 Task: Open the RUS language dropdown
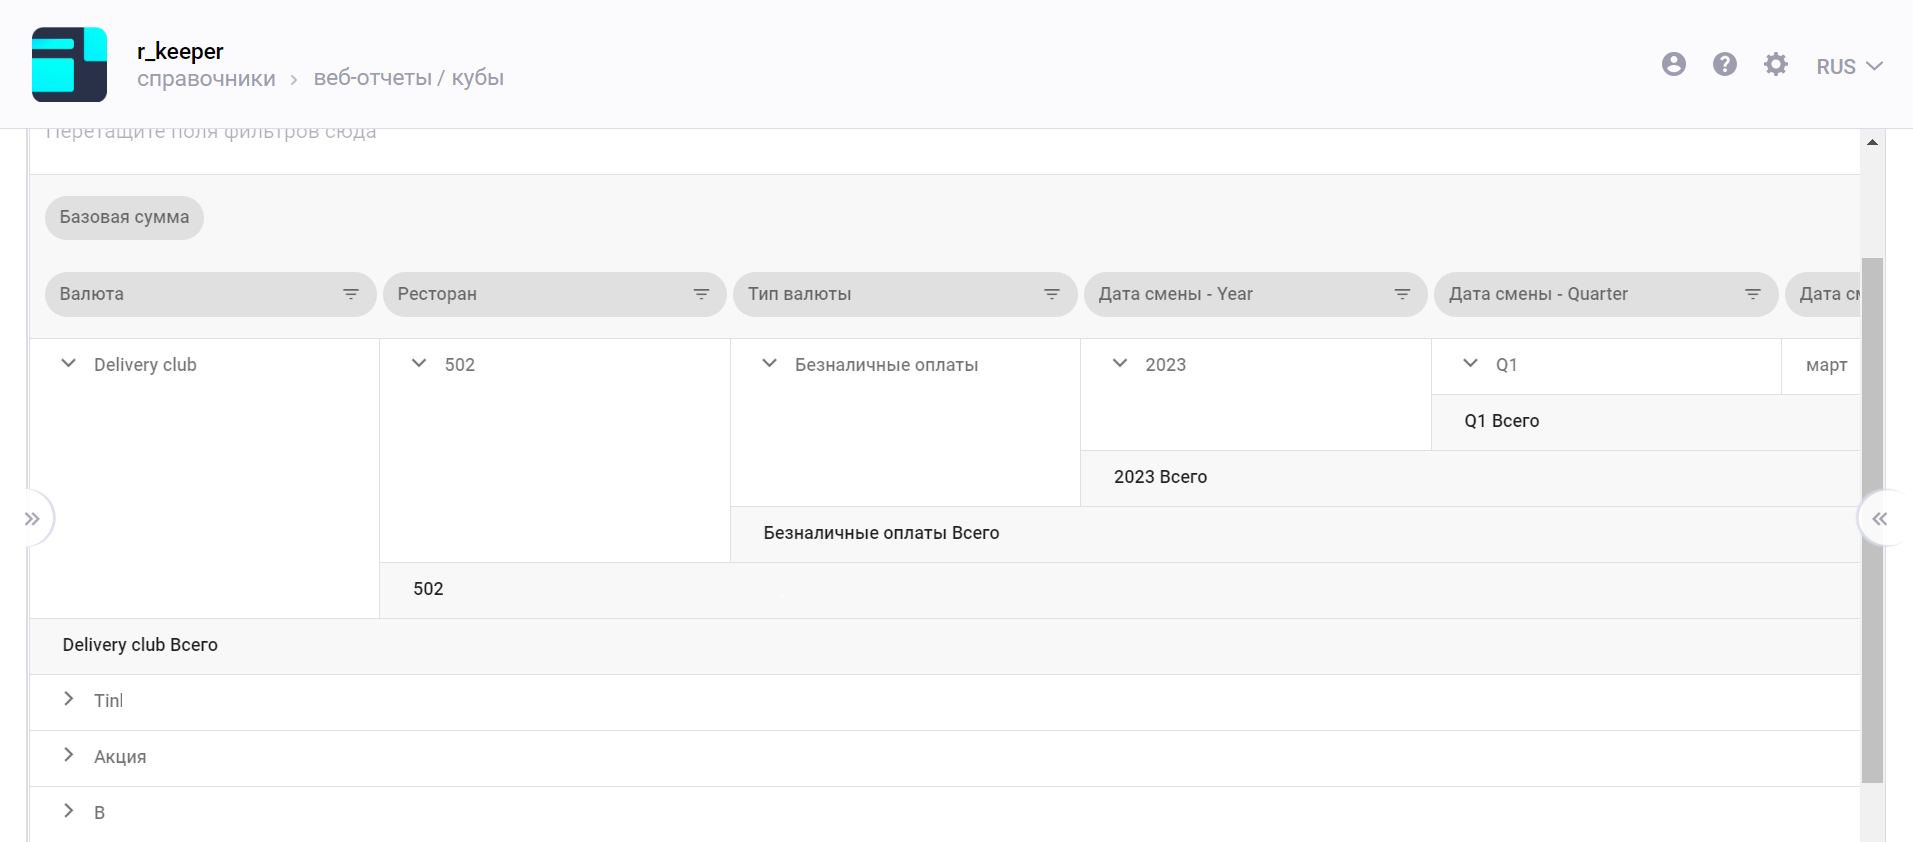(x=1849, y=66)
